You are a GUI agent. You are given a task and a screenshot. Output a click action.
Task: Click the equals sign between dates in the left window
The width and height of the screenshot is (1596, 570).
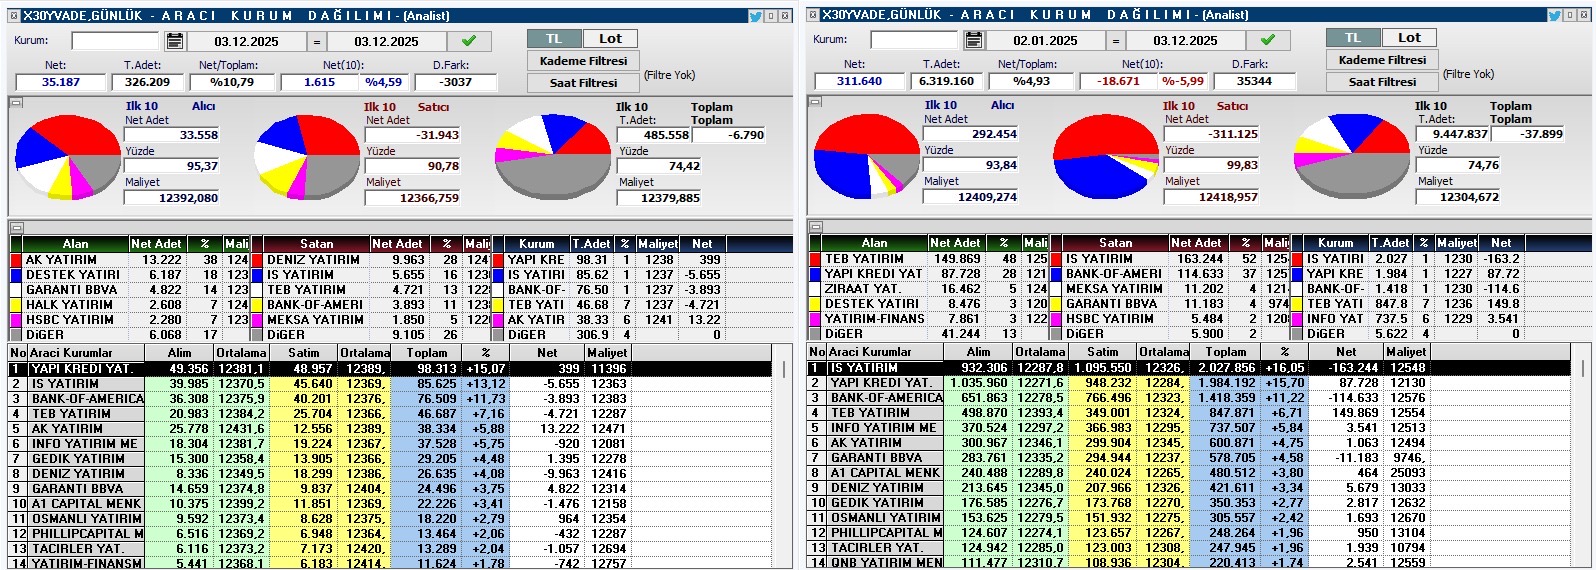(x=317, y=41)
